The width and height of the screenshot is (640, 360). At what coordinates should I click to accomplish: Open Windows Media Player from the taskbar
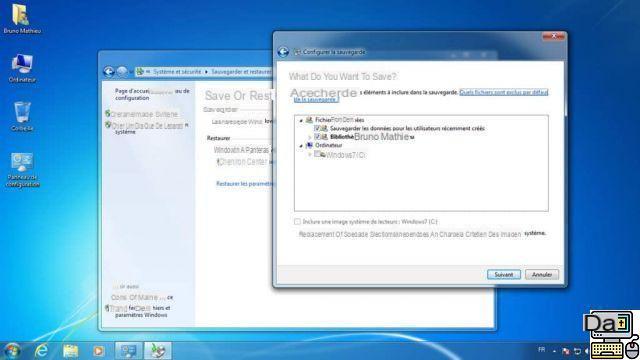(98, 351)
